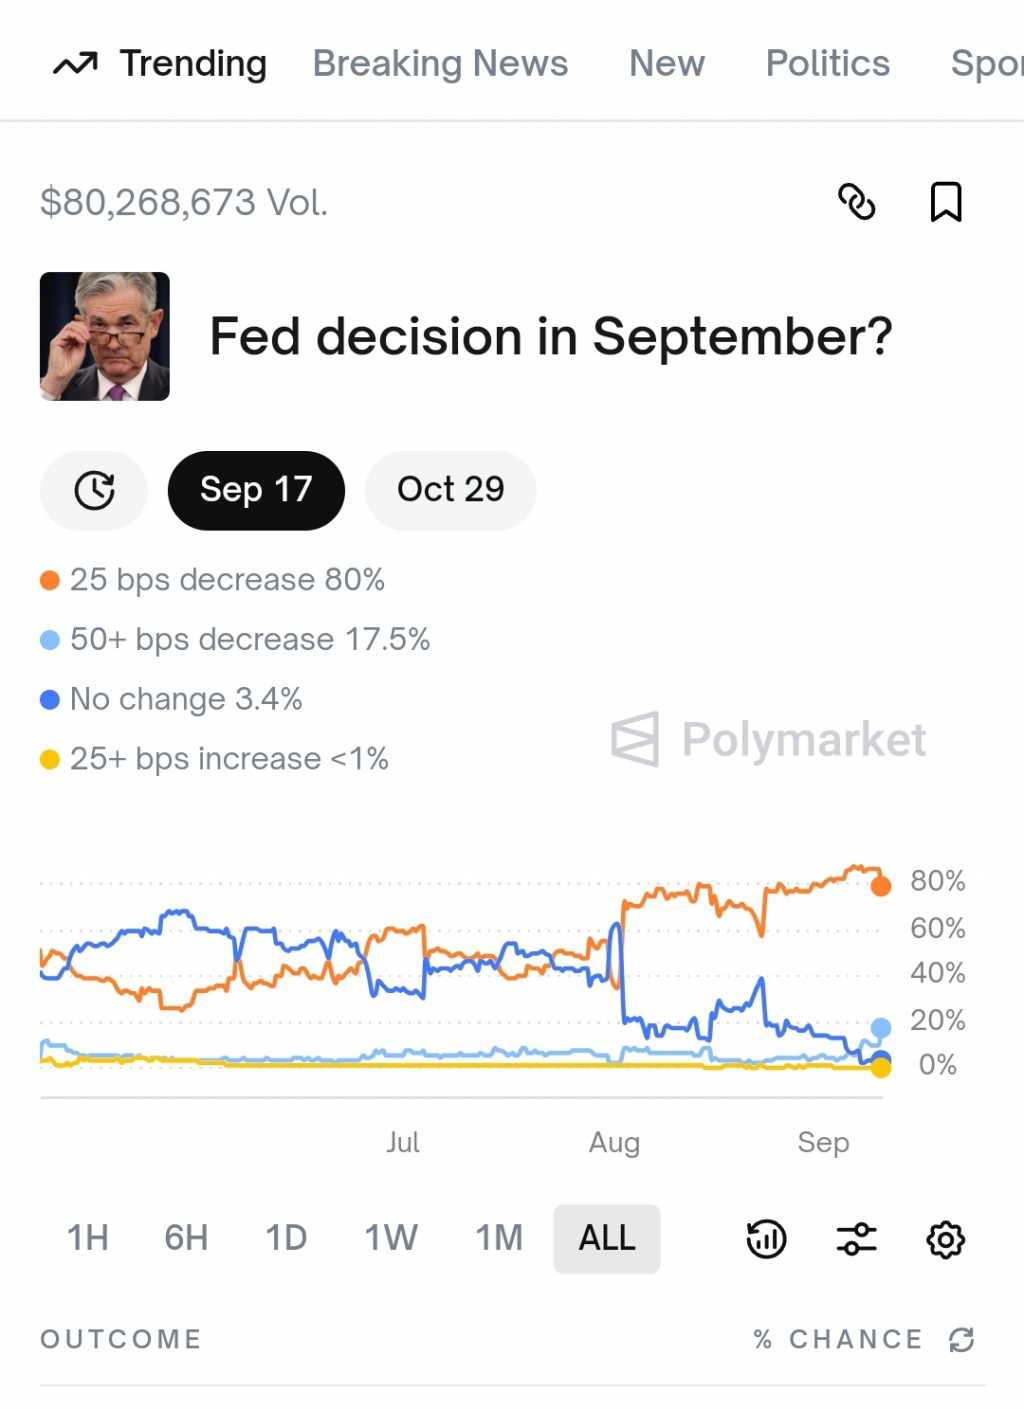Select the ALL time range
The image size is (1024, 1409).
coord(607,1238)
